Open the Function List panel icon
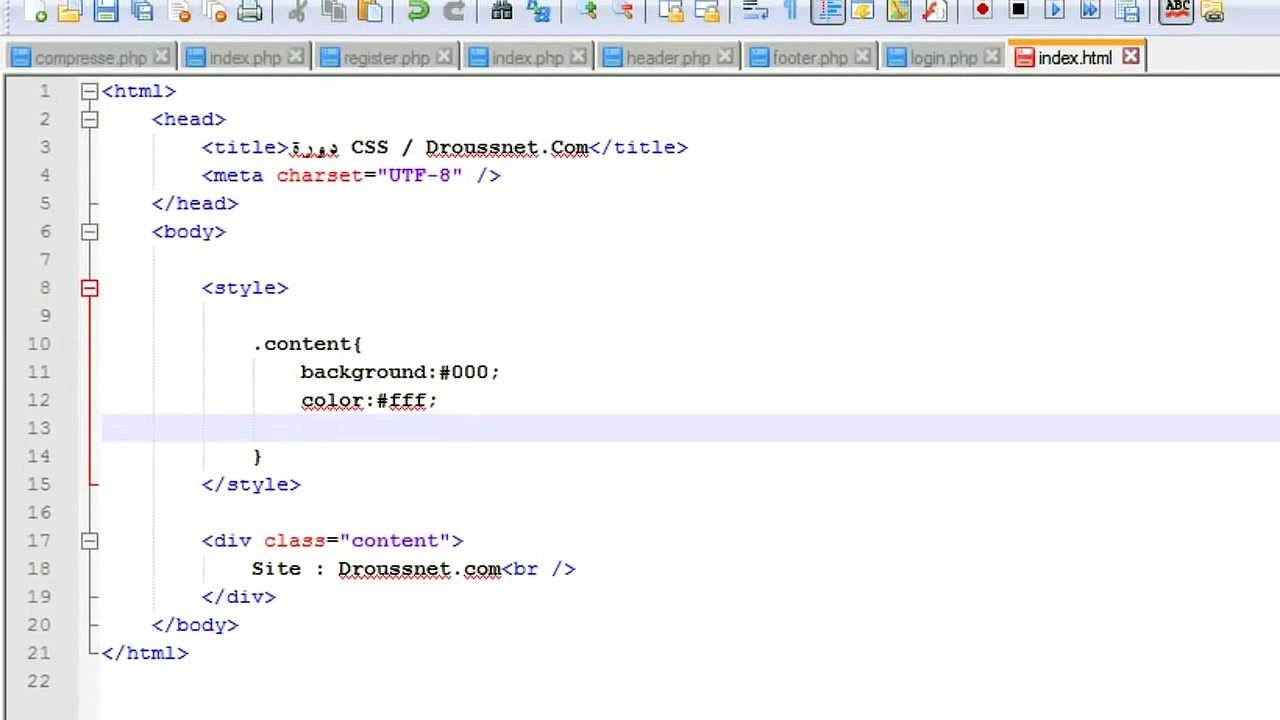 click(934, 11)
